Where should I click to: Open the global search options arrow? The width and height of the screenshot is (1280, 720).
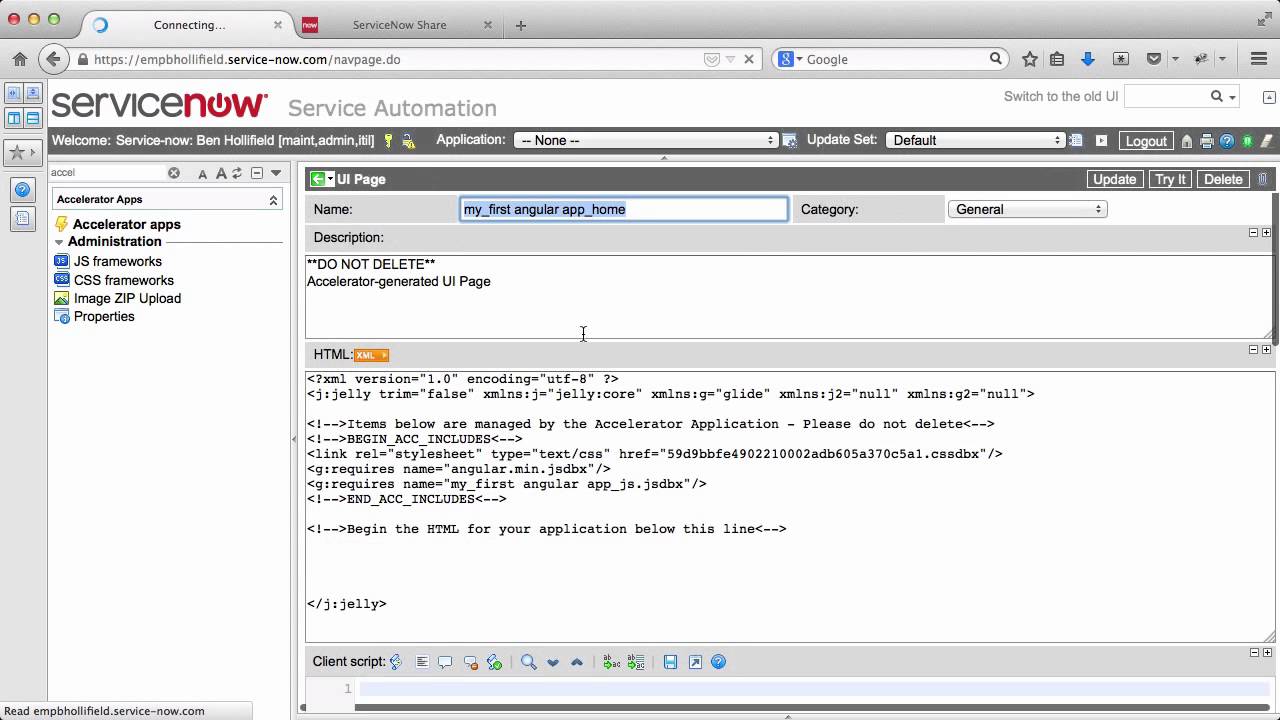[1233, 98]
